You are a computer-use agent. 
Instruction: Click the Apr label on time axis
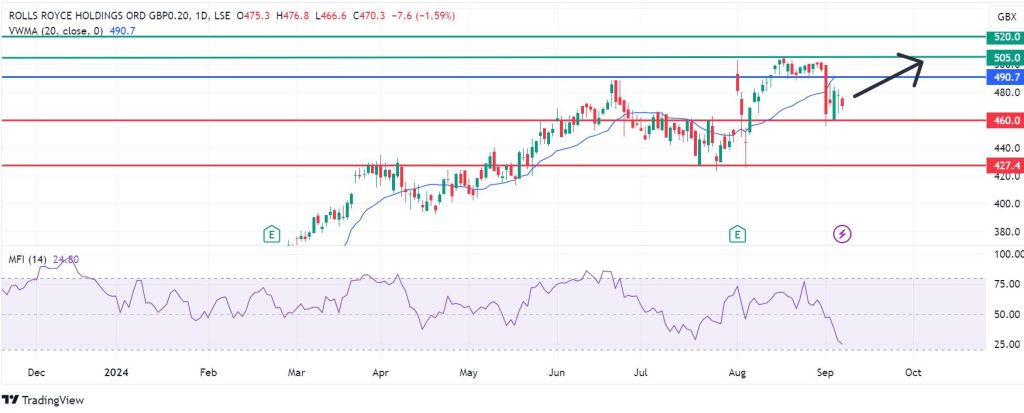380,372
